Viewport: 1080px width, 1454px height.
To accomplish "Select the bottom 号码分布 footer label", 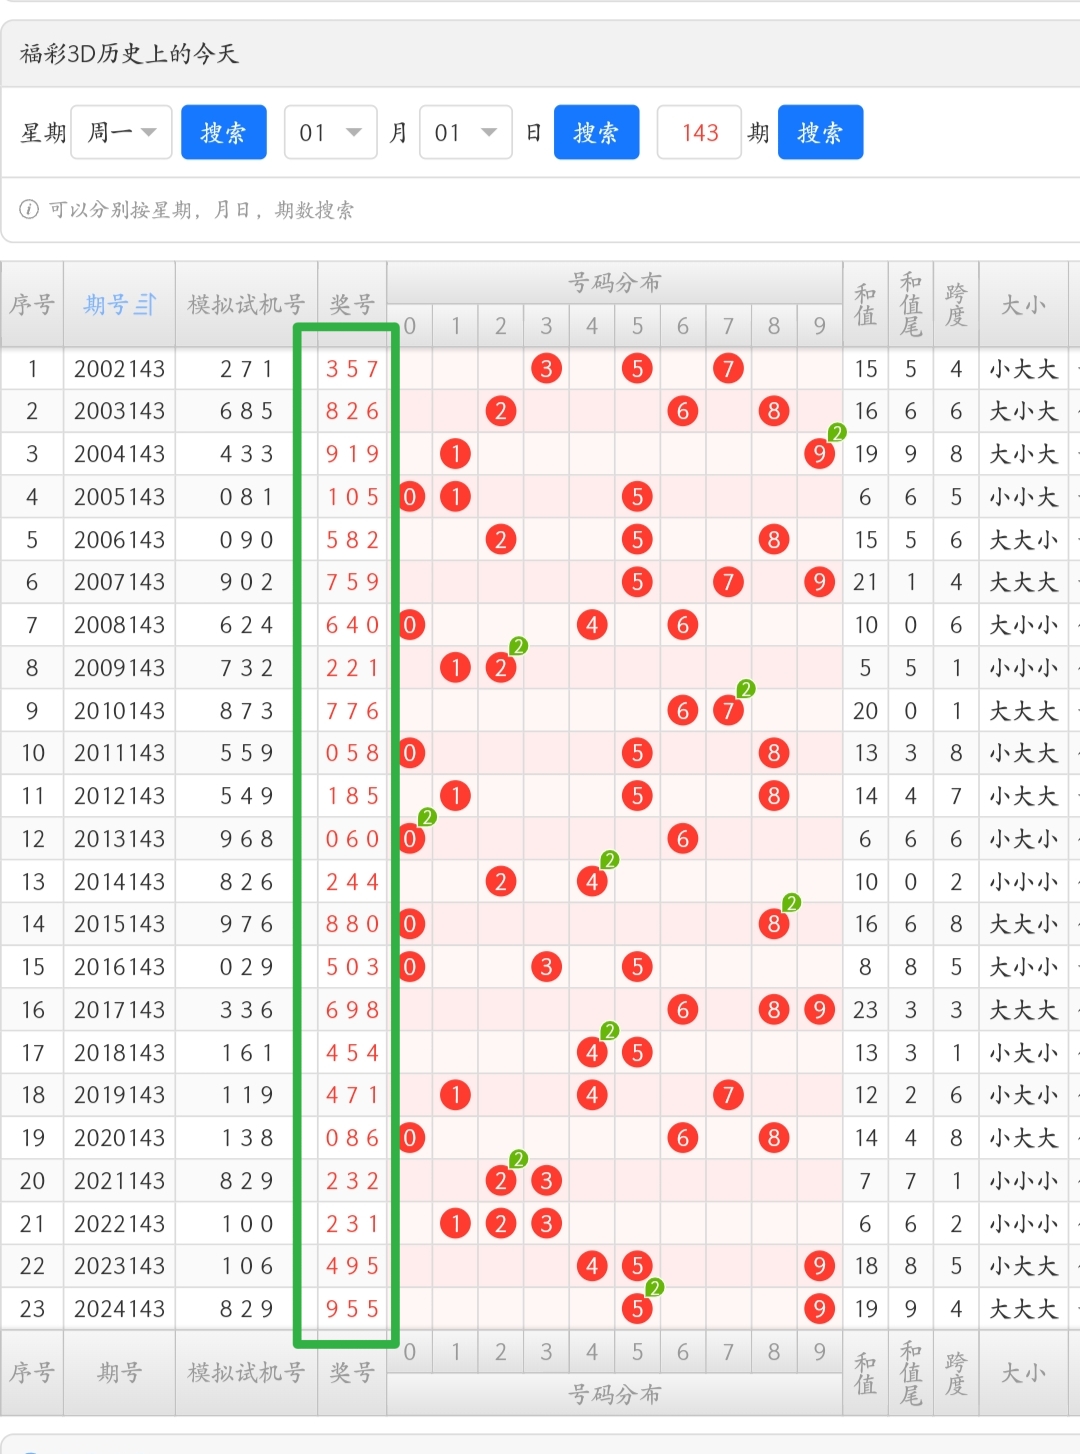I will [614, 1394].
